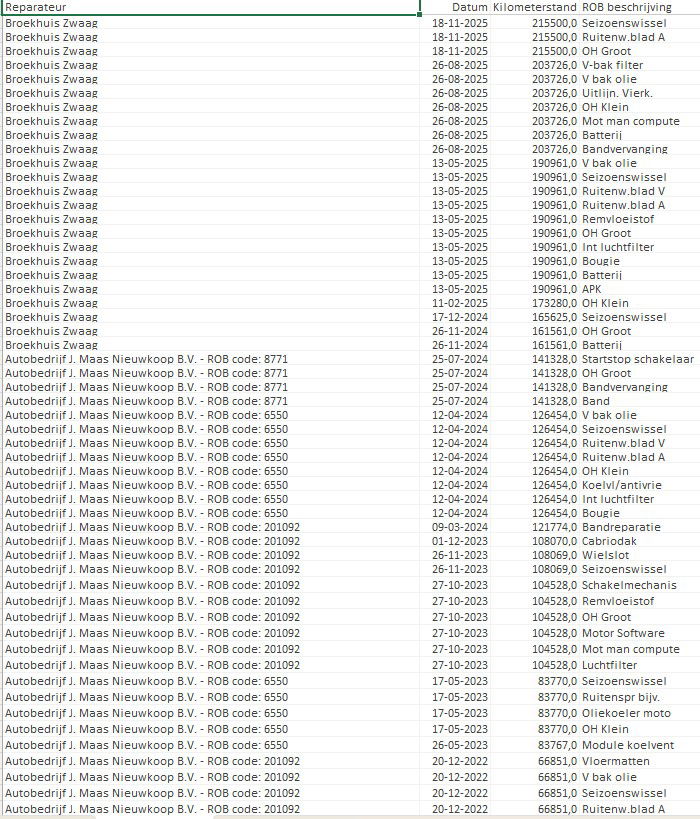Select the Module koelvent cell
Screen dimensions: 700x819
pyautogui.click(x=639, y=745)
